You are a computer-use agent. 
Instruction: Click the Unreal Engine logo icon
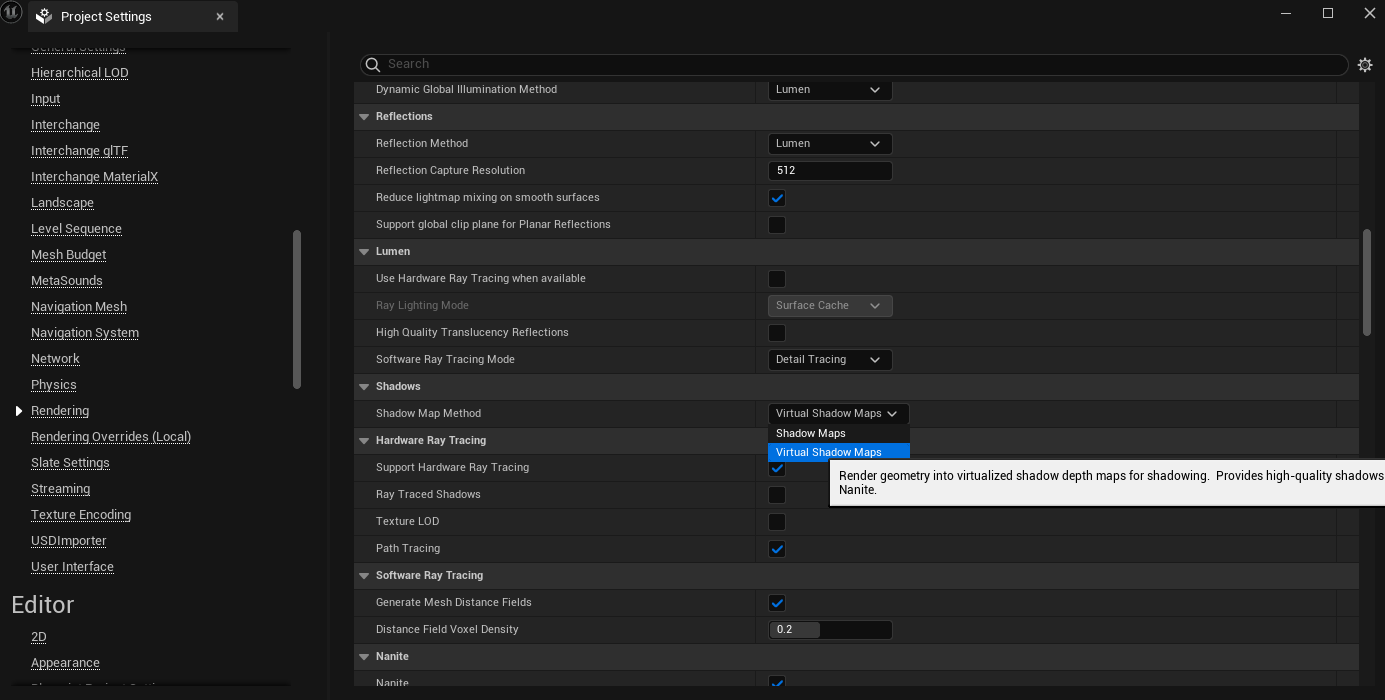(x=13, y=14)
